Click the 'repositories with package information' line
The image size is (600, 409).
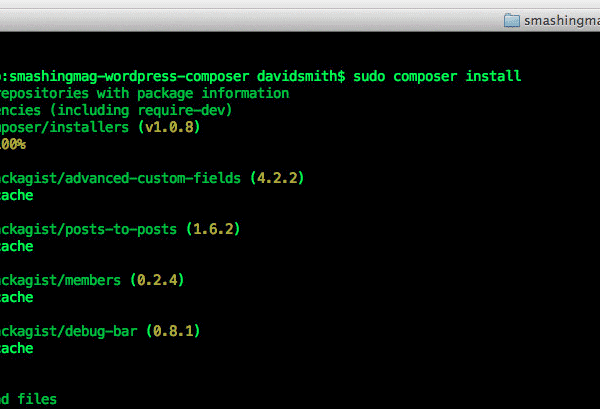click(x=145, y=93)
